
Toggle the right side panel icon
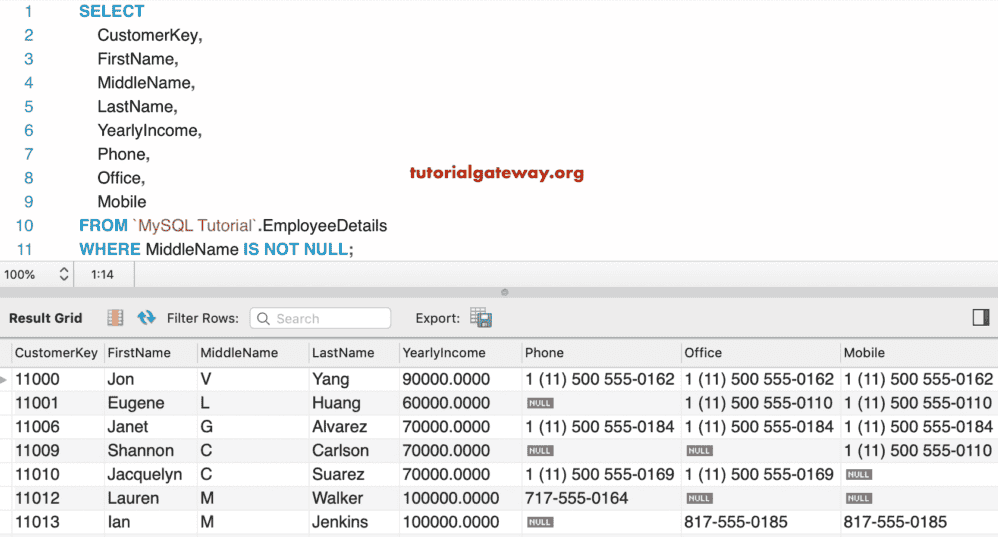coord(981,317)
